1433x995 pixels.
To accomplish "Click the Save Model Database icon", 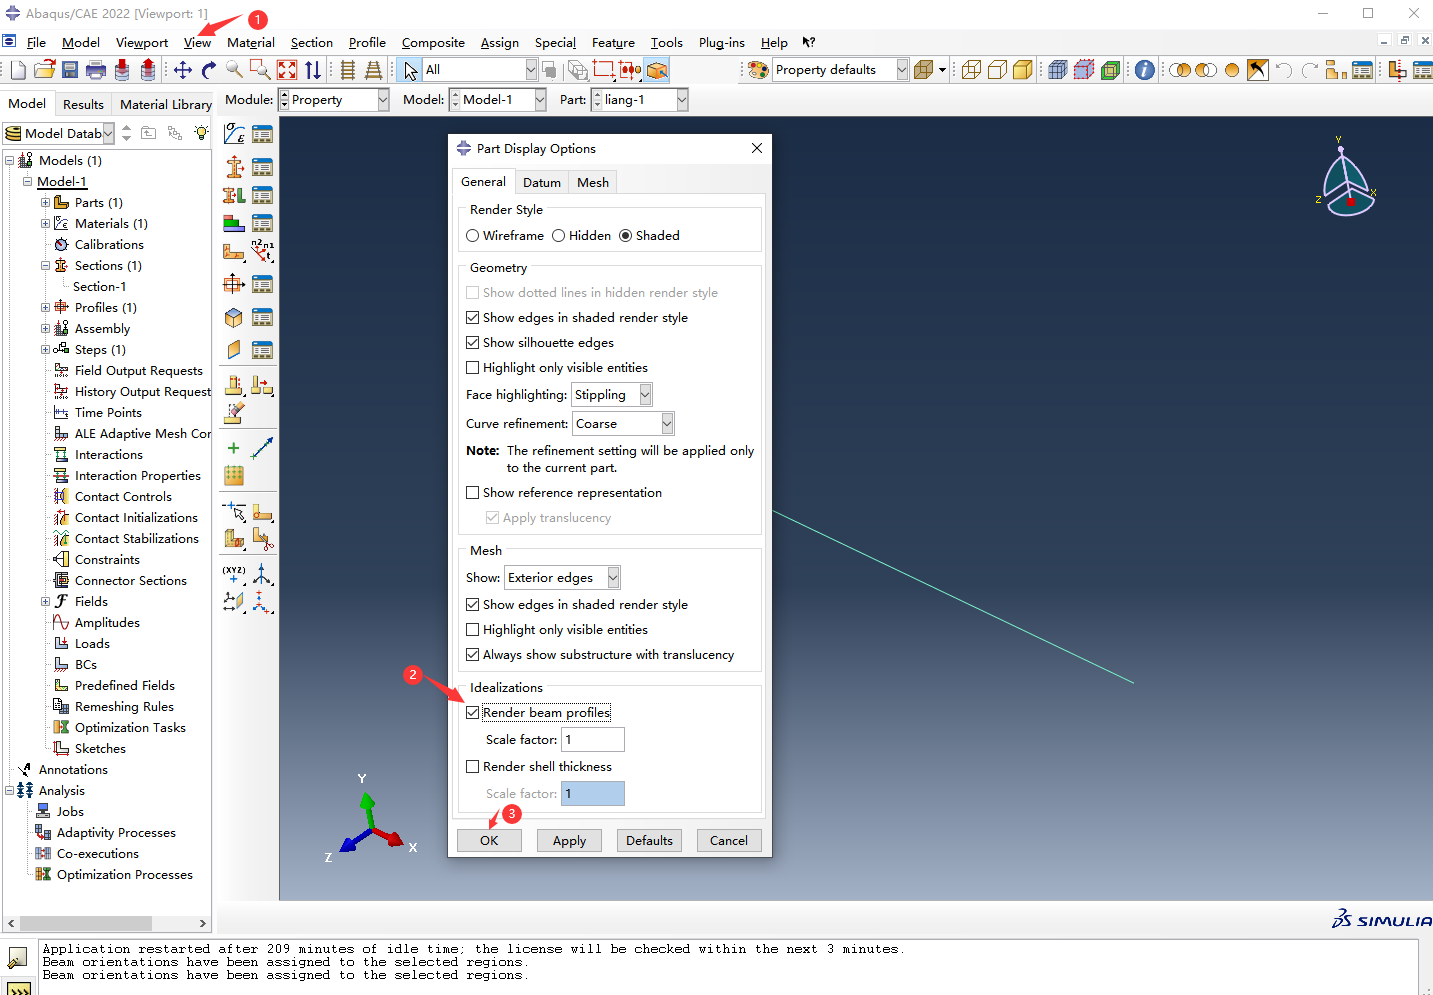I will coord(70,70).
